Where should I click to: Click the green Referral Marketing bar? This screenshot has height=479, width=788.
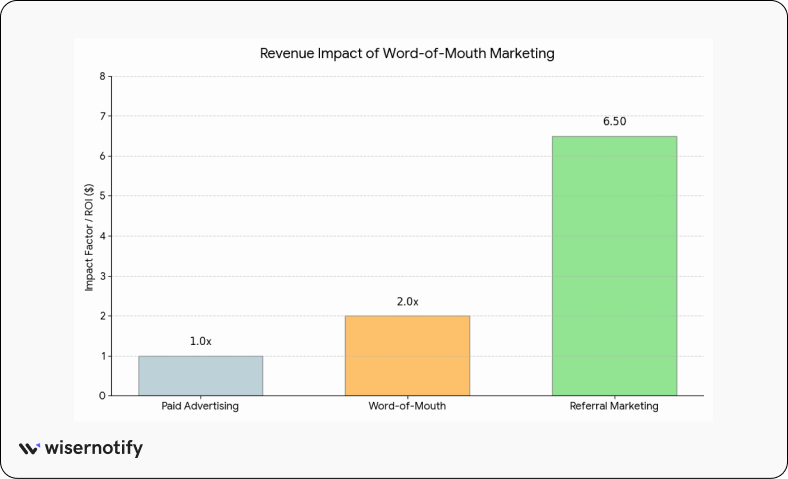[x=614, y=266]
